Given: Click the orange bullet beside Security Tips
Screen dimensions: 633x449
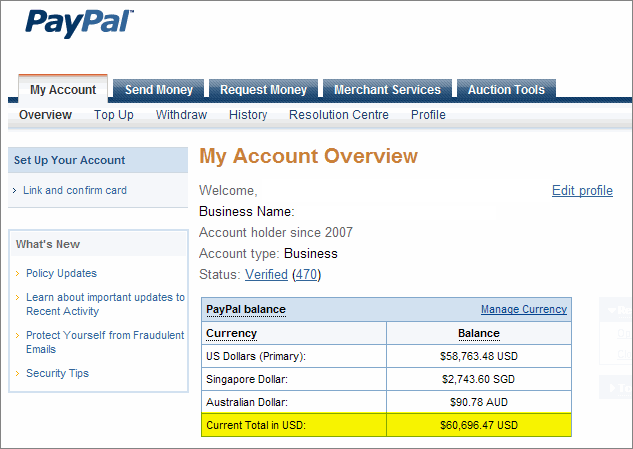Looking at the screenshot, I should 17,373.
